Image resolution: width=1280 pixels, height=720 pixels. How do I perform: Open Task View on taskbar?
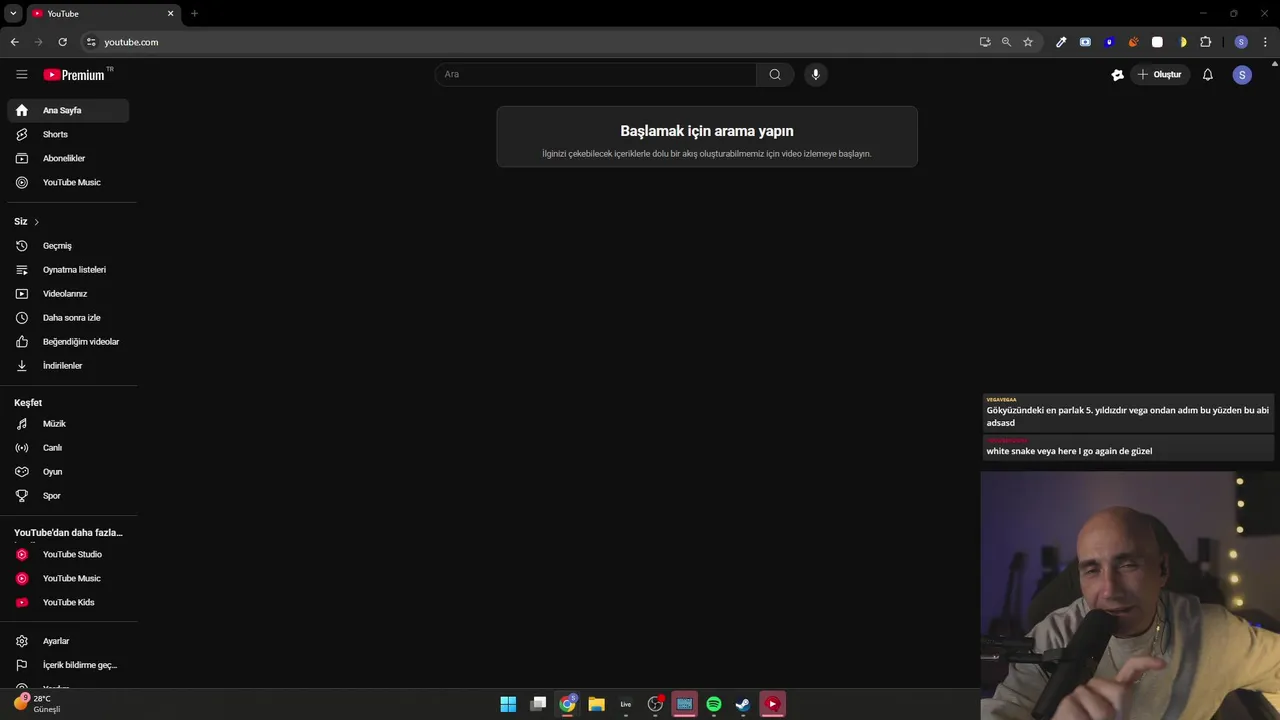point(538,704)
